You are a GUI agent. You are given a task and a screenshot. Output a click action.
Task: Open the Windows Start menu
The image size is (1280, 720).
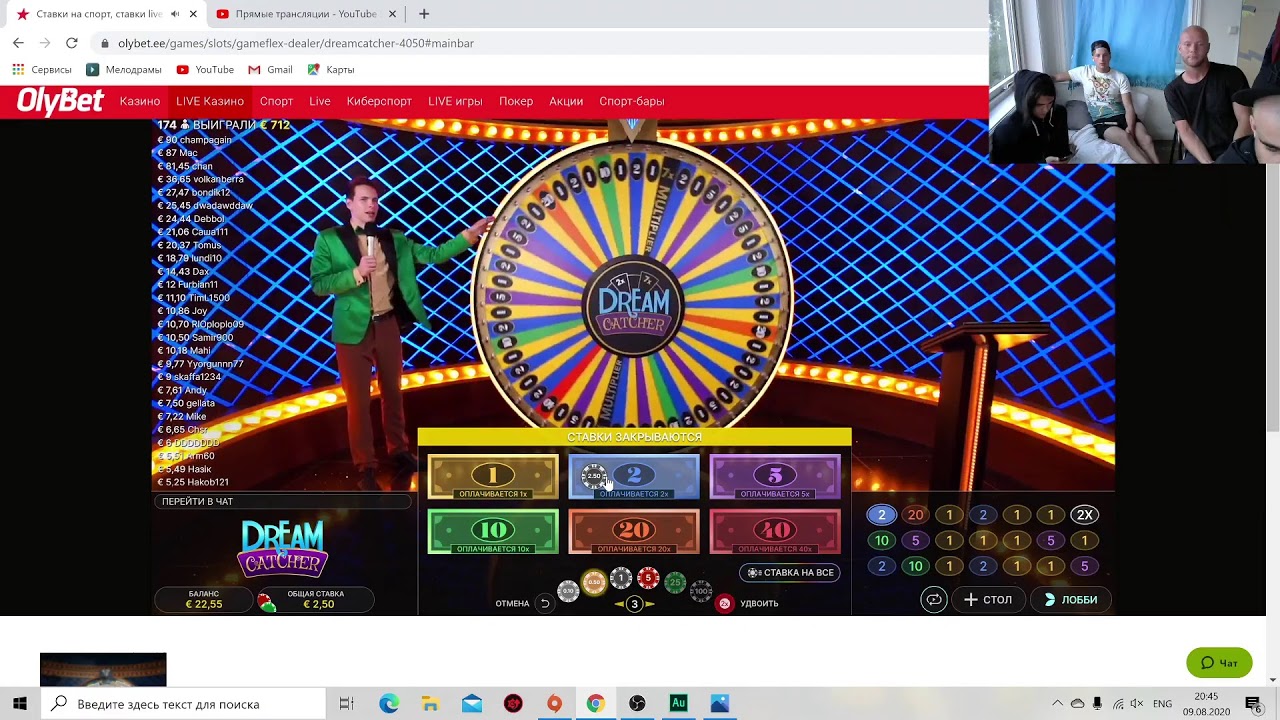point(20,704)
